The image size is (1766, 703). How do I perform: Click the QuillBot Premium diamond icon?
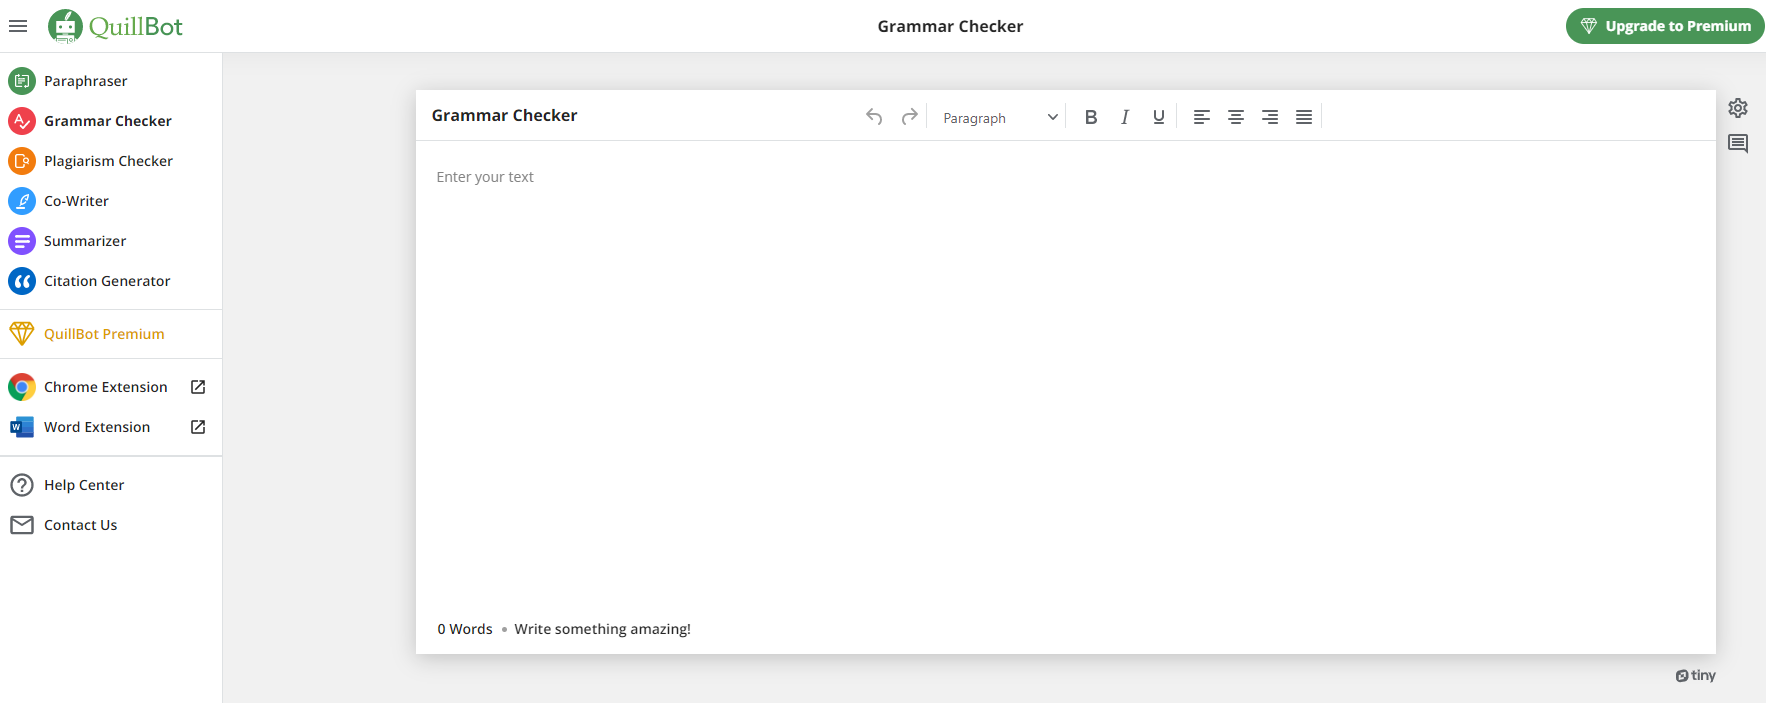point(22,333)
